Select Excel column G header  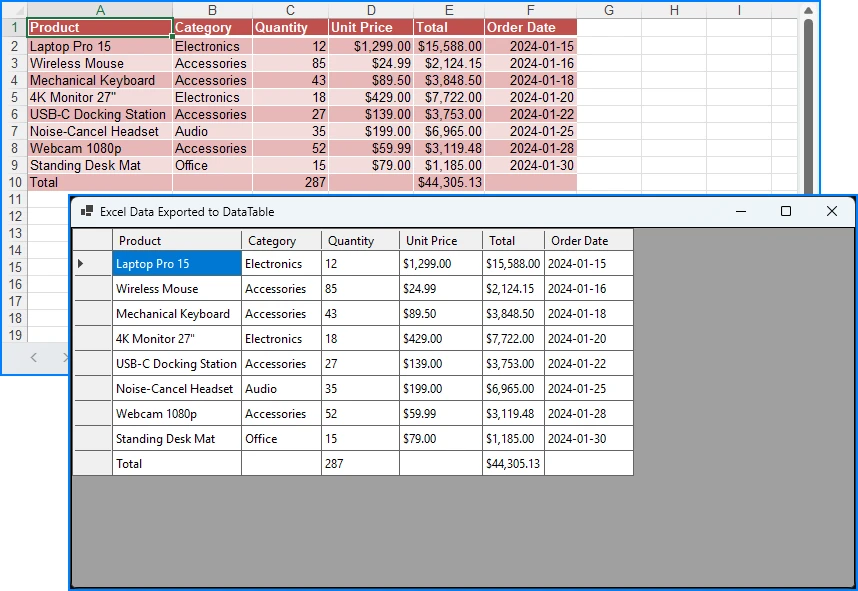click(608, 10)
